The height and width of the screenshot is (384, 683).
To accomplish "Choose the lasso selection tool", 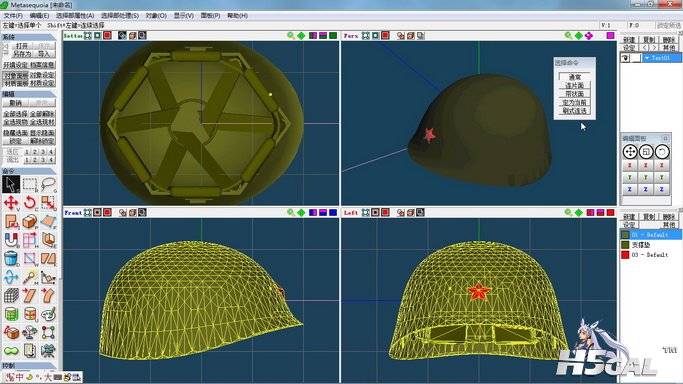I will (x=48, y=184).
